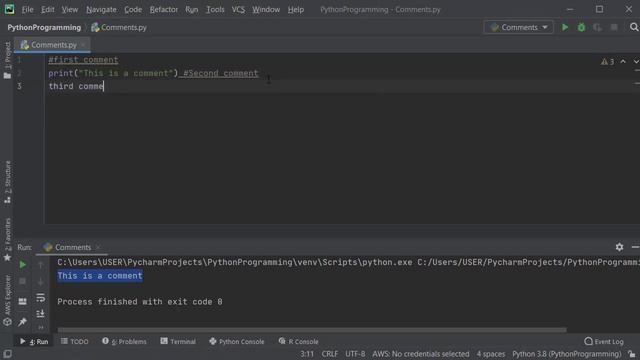Click the 3:11 cursor position in status bar

coord(307,354)
